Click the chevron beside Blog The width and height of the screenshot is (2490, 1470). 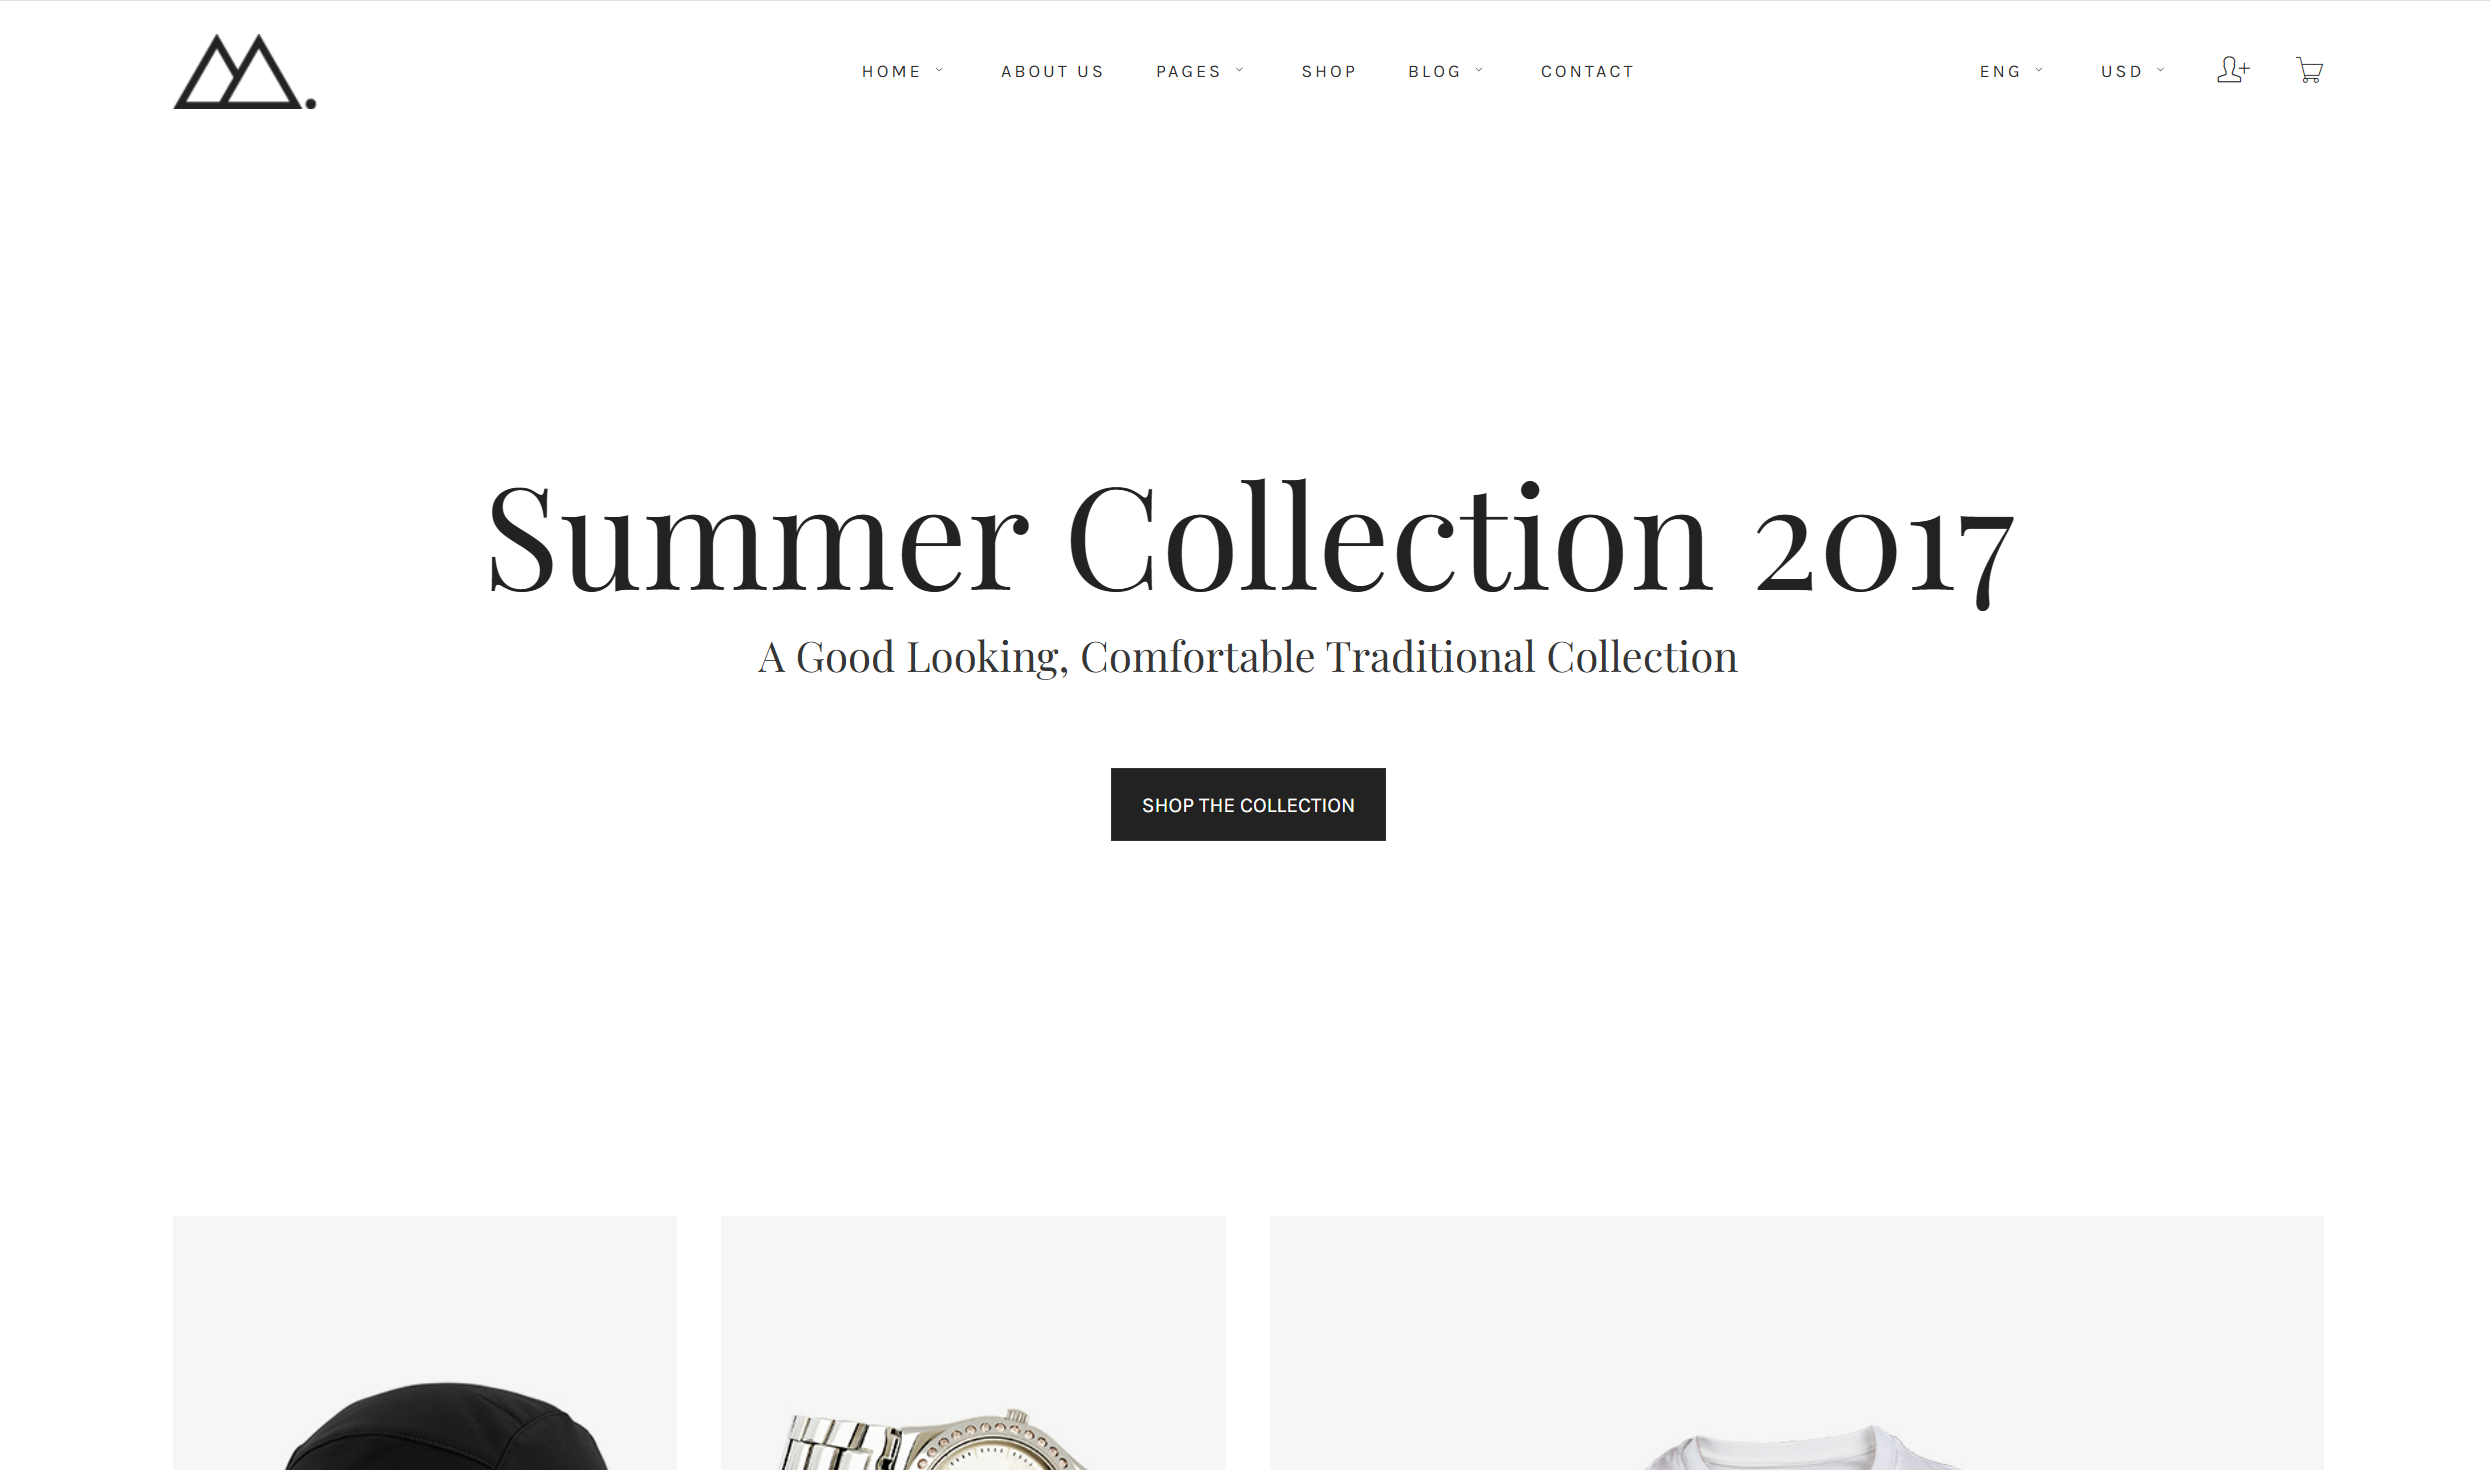(1479, 70)
